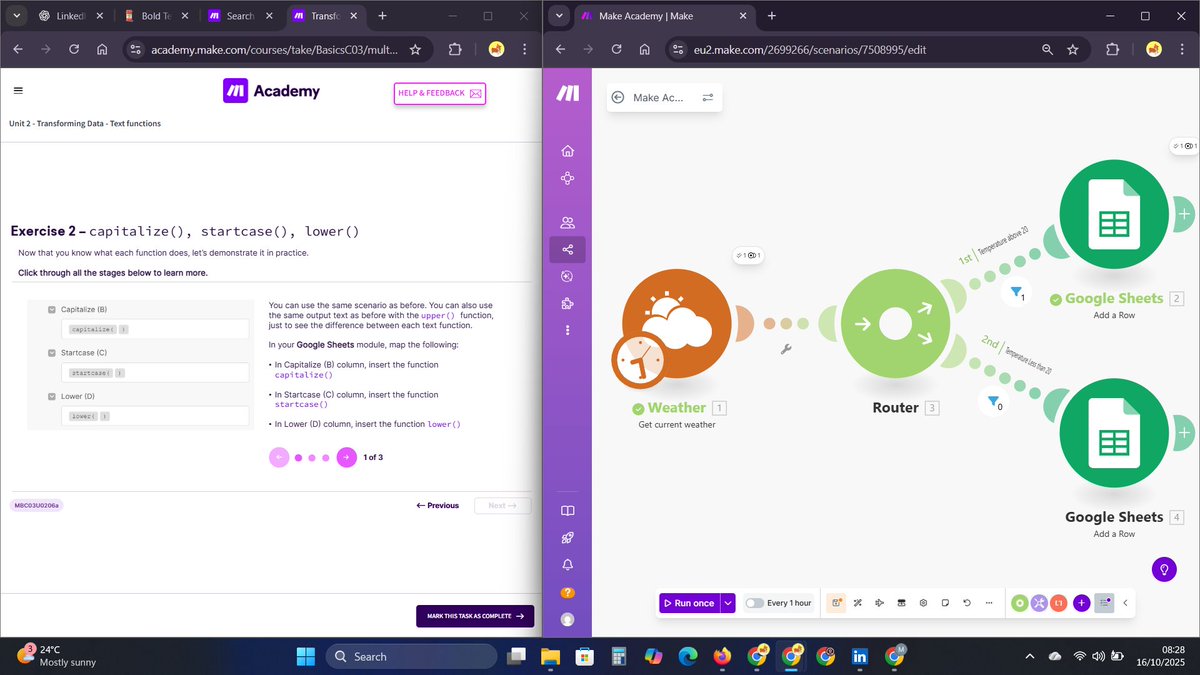The width and height of the screenshot is (1200, 675).
Task: Collapse favorites bar with the chevron
Action: point(1125,603)
